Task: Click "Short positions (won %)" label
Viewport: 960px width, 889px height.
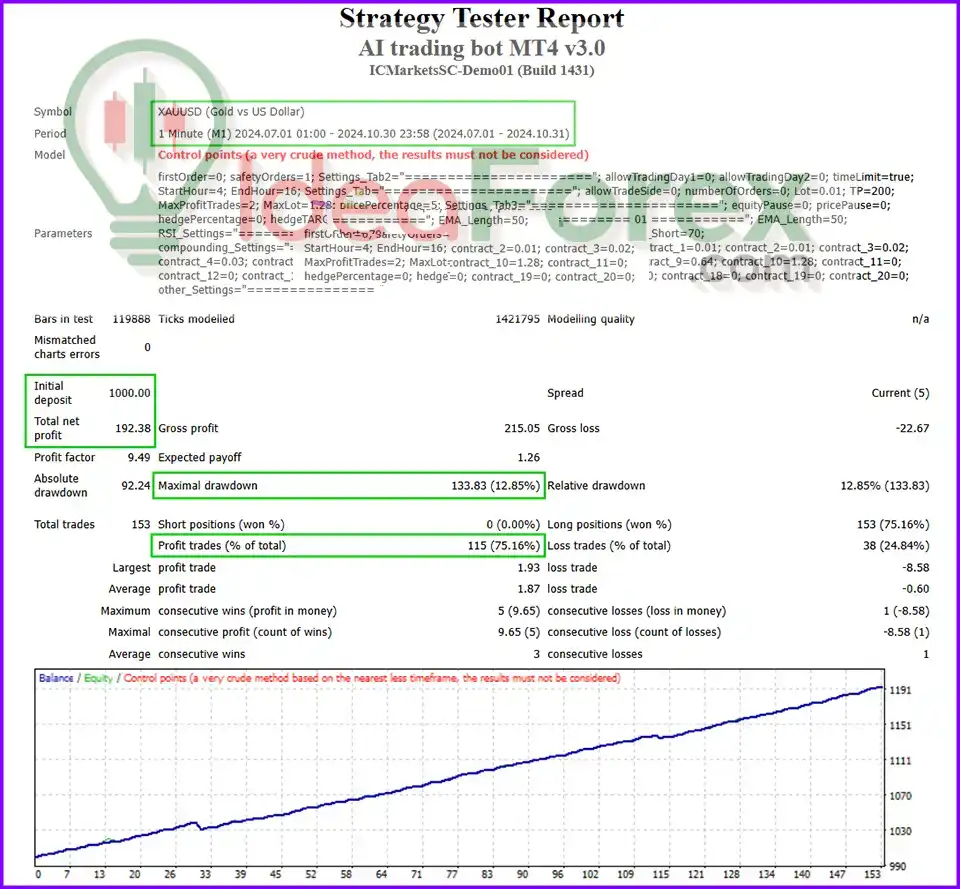Action: coord(221,525)
